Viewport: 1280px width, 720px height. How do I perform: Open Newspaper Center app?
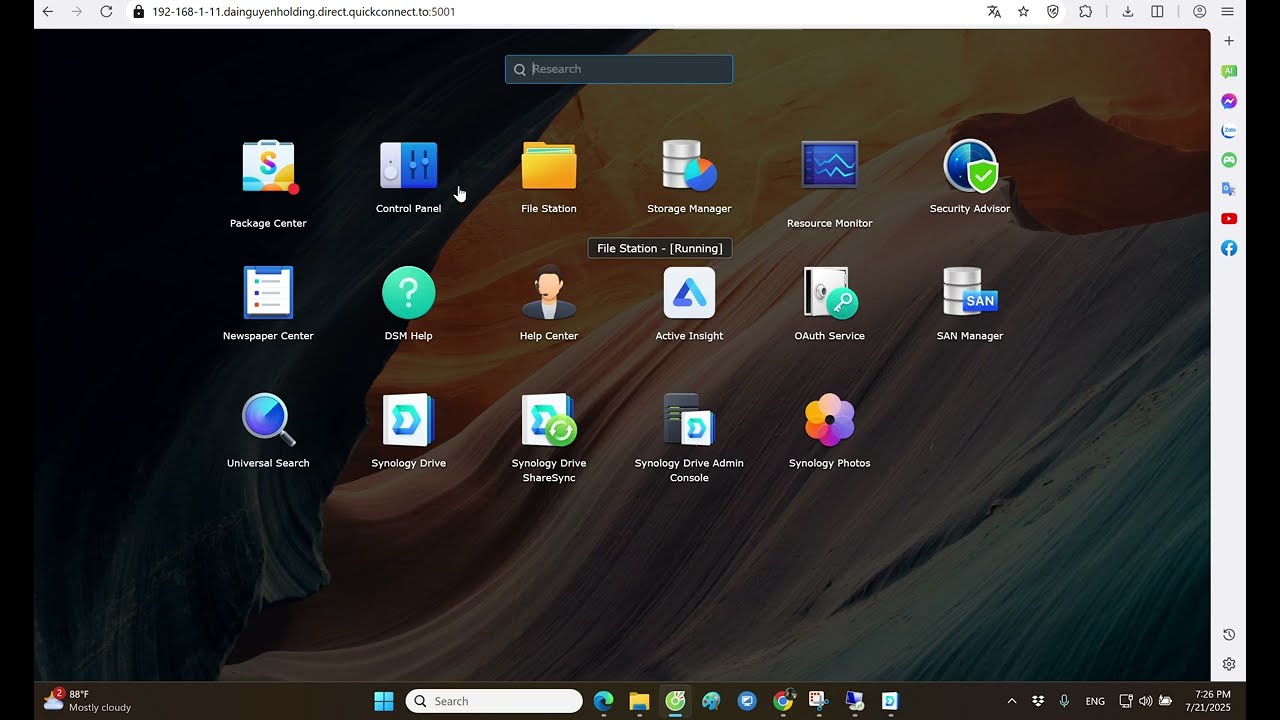(x=268, y=293)
